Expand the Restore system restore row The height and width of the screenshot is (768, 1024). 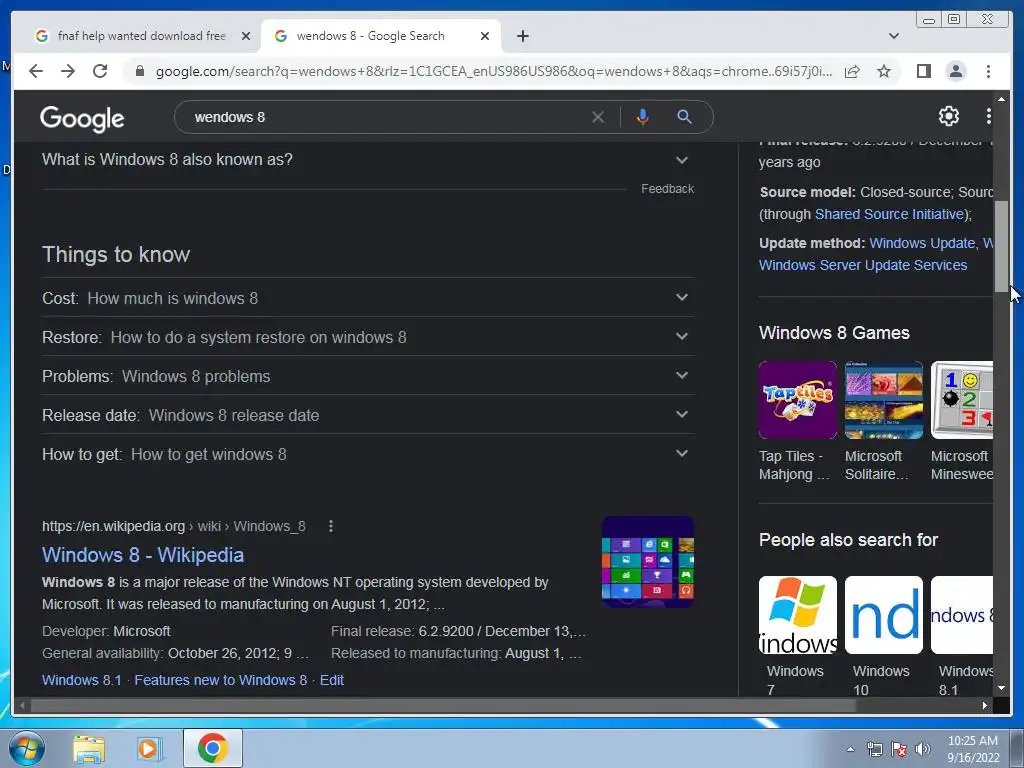click(x=367, y=337)
